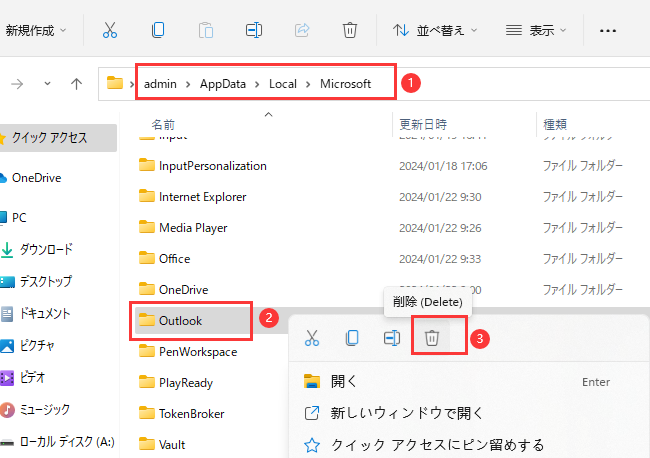Click the Delete trash icon in context menu

pyautogui.click(x=432, y=338)
